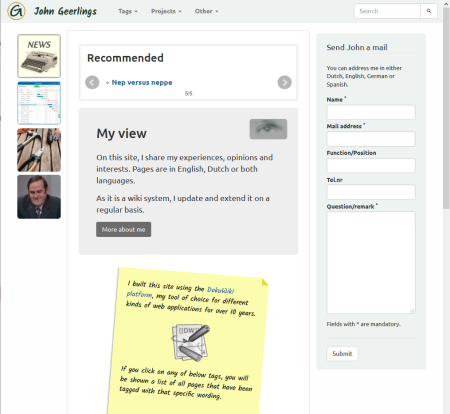Open the tools photo thumbnail
The width and height of the screenshot is (450, 414).
pyautogui.click(x=39, y=150)
